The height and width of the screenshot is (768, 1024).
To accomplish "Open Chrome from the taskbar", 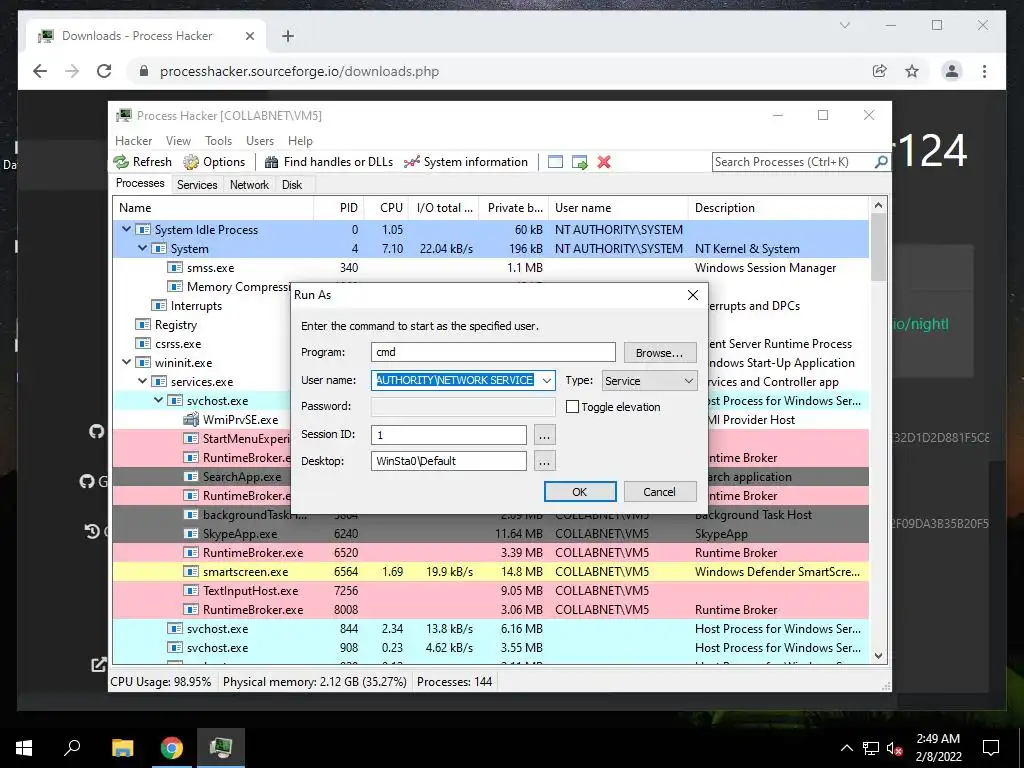I will [x=172, y=748].
